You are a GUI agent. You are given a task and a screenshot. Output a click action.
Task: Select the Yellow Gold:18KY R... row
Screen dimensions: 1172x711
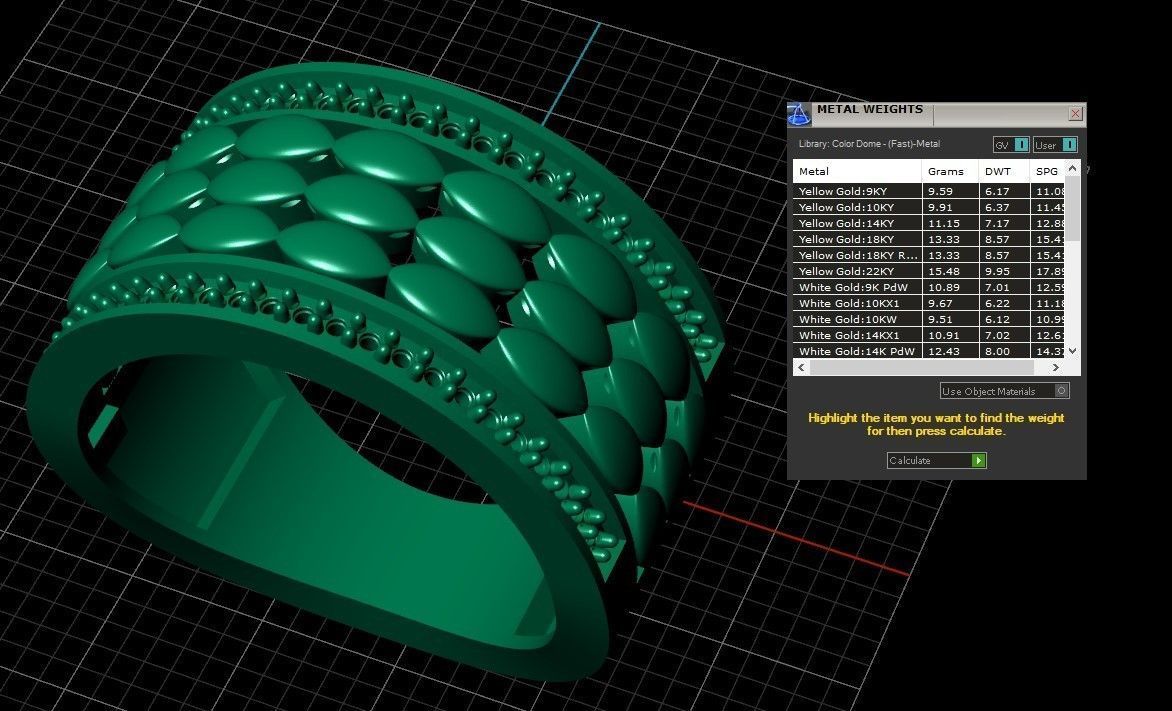(x=929, y=255)
